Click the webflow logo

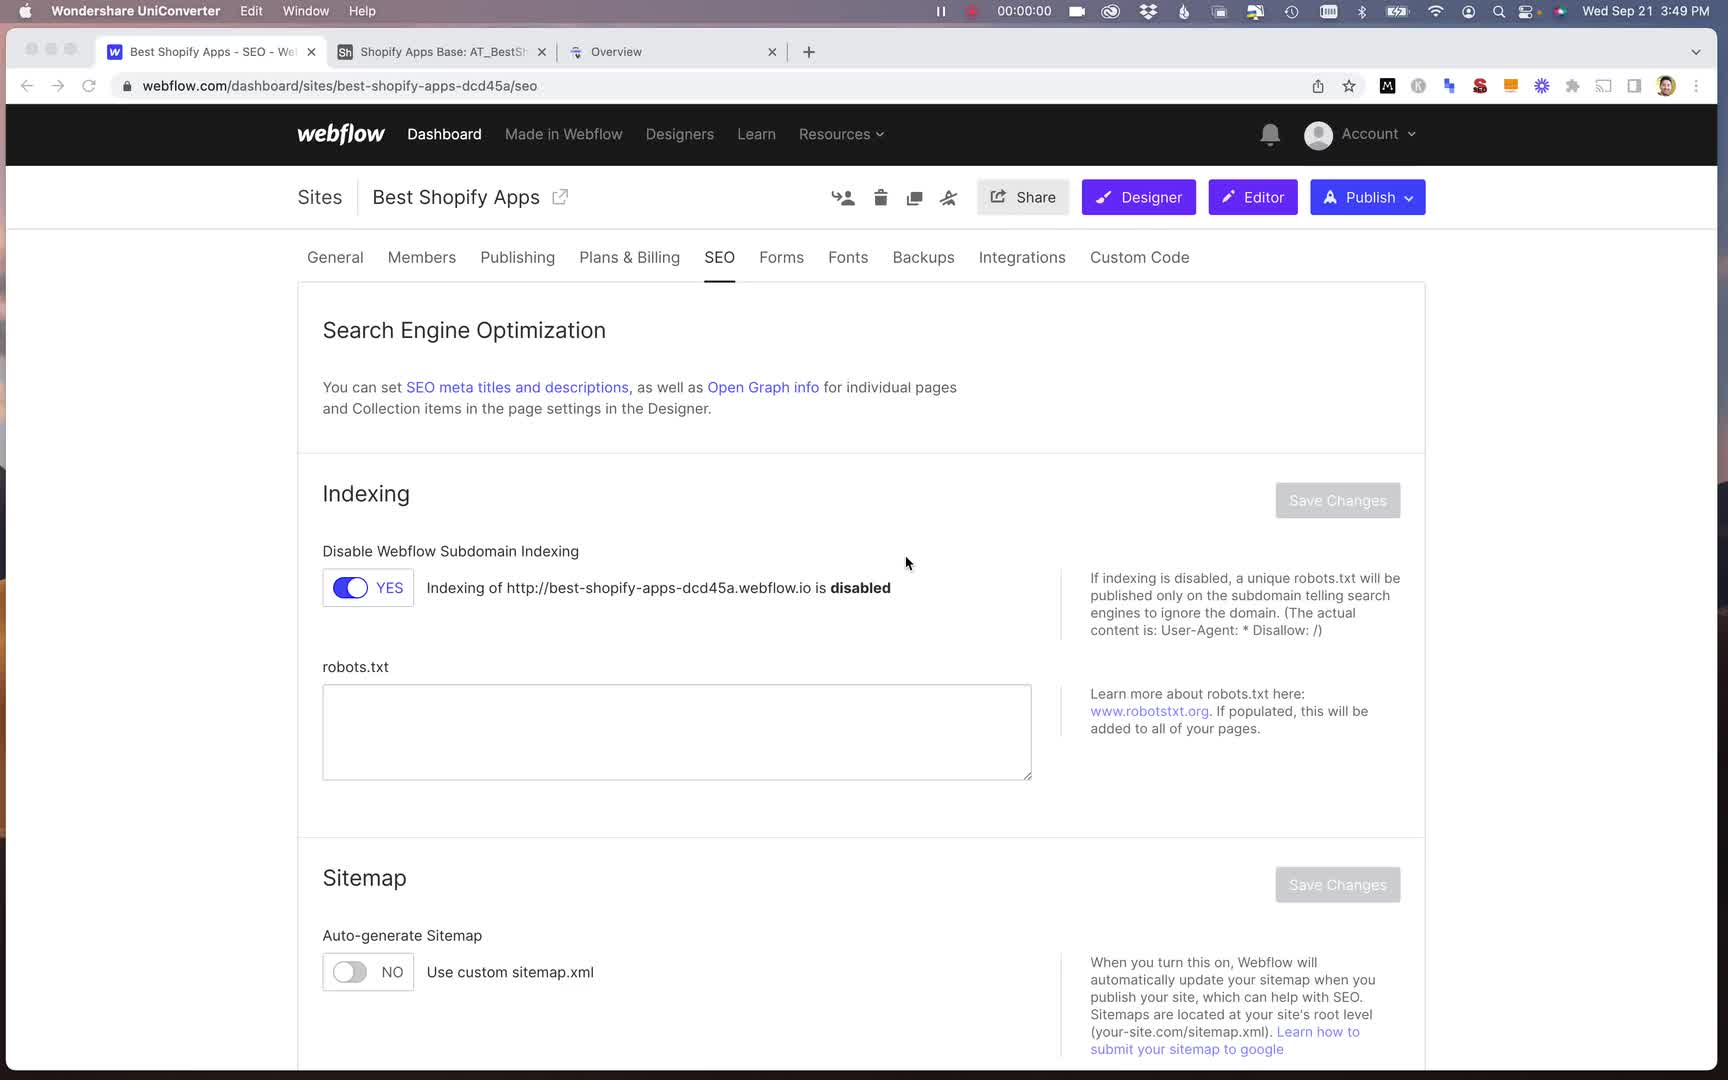pos(340,134)
